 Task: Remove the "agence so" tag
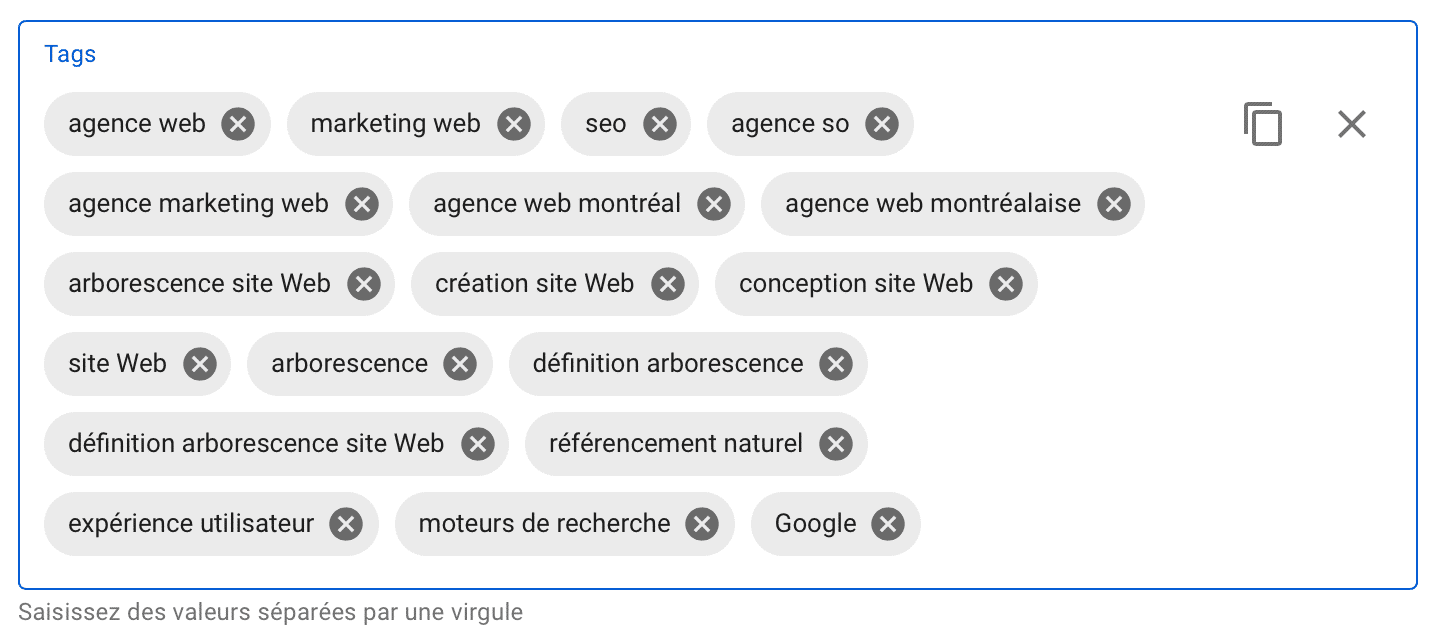(x=881, y=124)
